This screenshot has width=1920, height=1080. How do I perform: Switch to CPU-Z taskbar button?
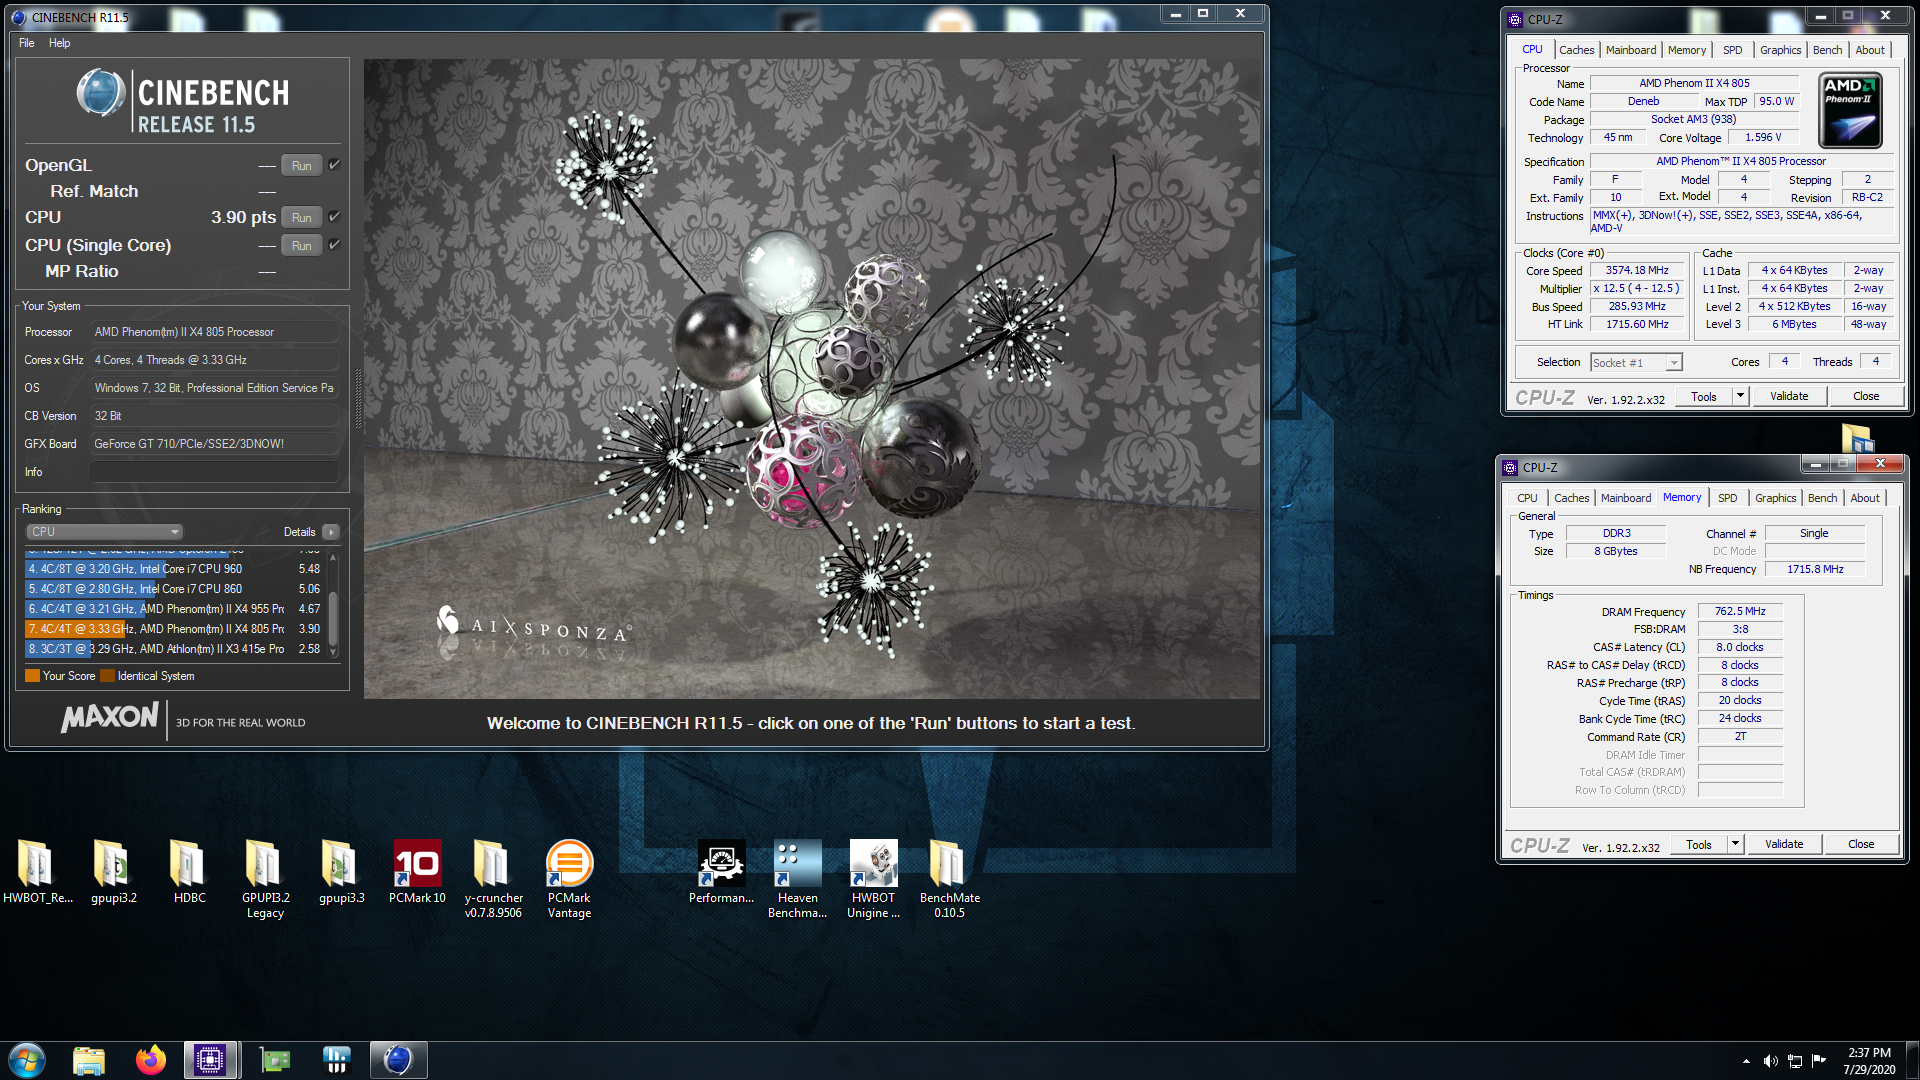211,1060
